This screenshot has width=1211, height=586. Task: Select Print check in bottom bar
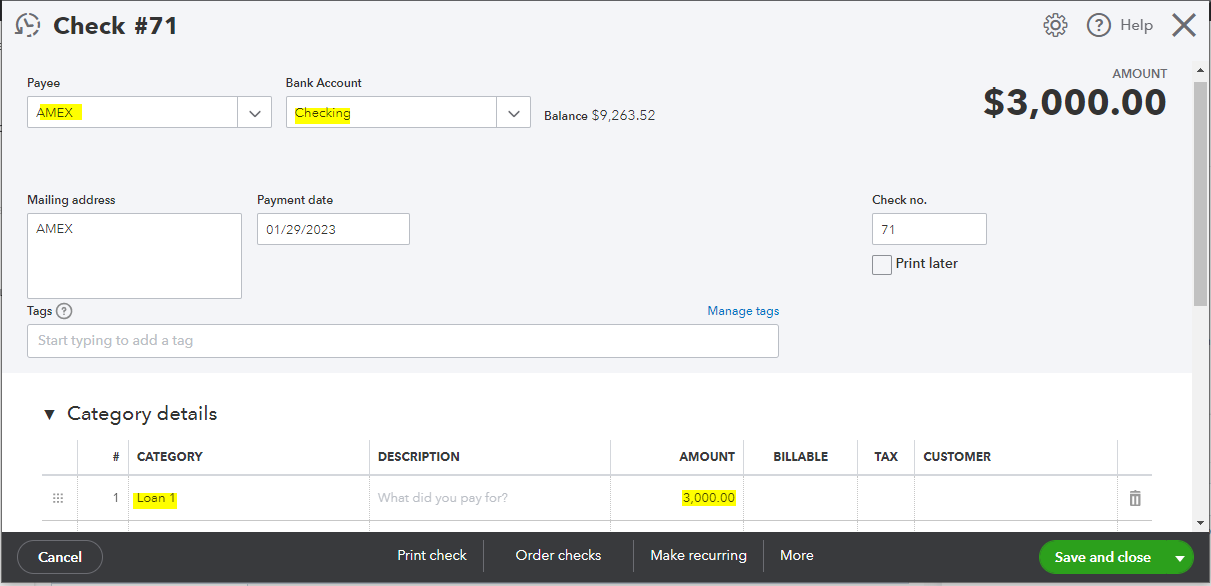[432, 556]
